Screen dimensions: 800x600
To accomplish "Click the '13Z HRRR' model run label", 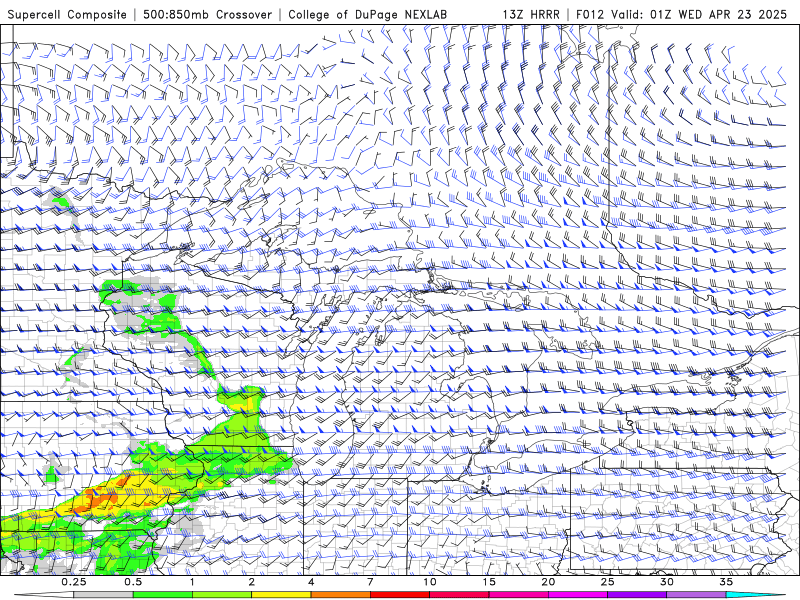I will point(531,14).
